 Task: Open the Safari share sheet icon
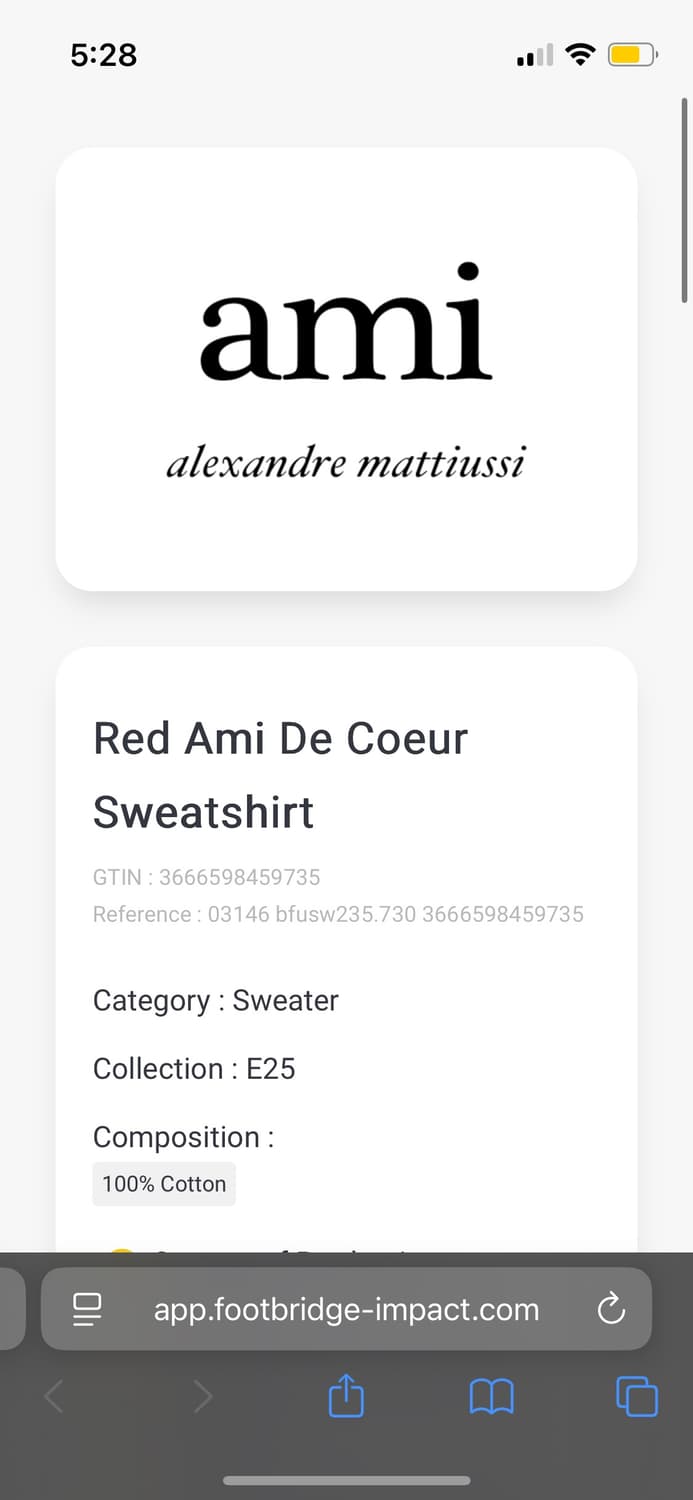[x=346, y=1395]
